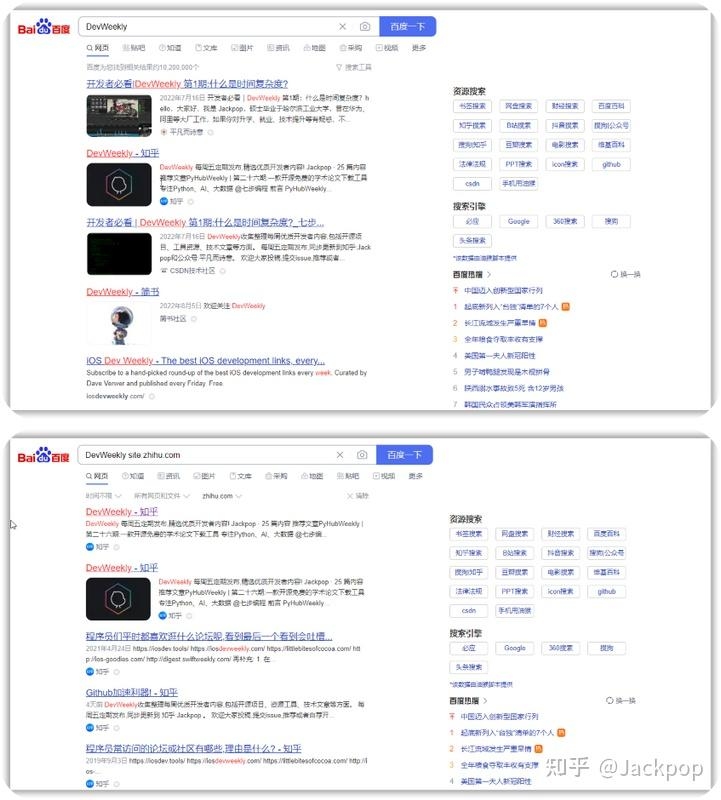
Task: Click 头条搜索 button on plain DevWeekly page
Action: click(473, 240)
